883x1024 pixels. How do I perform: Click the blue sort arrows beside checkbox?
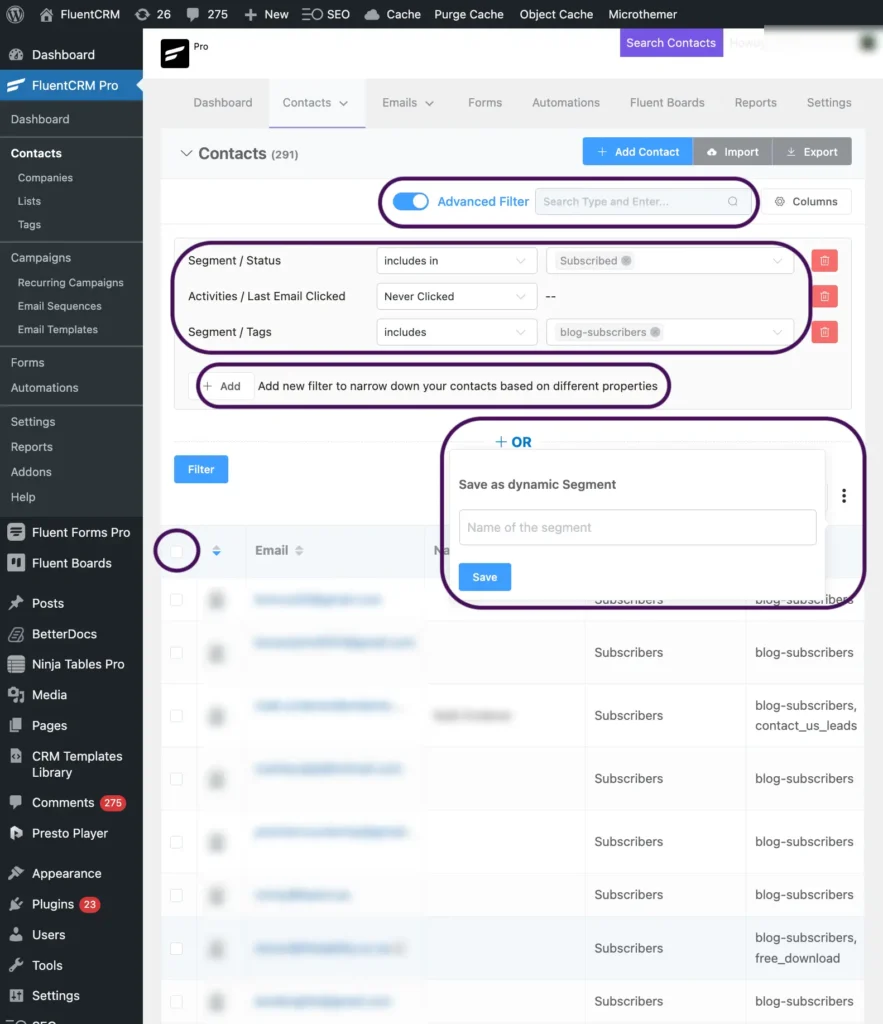216,551
